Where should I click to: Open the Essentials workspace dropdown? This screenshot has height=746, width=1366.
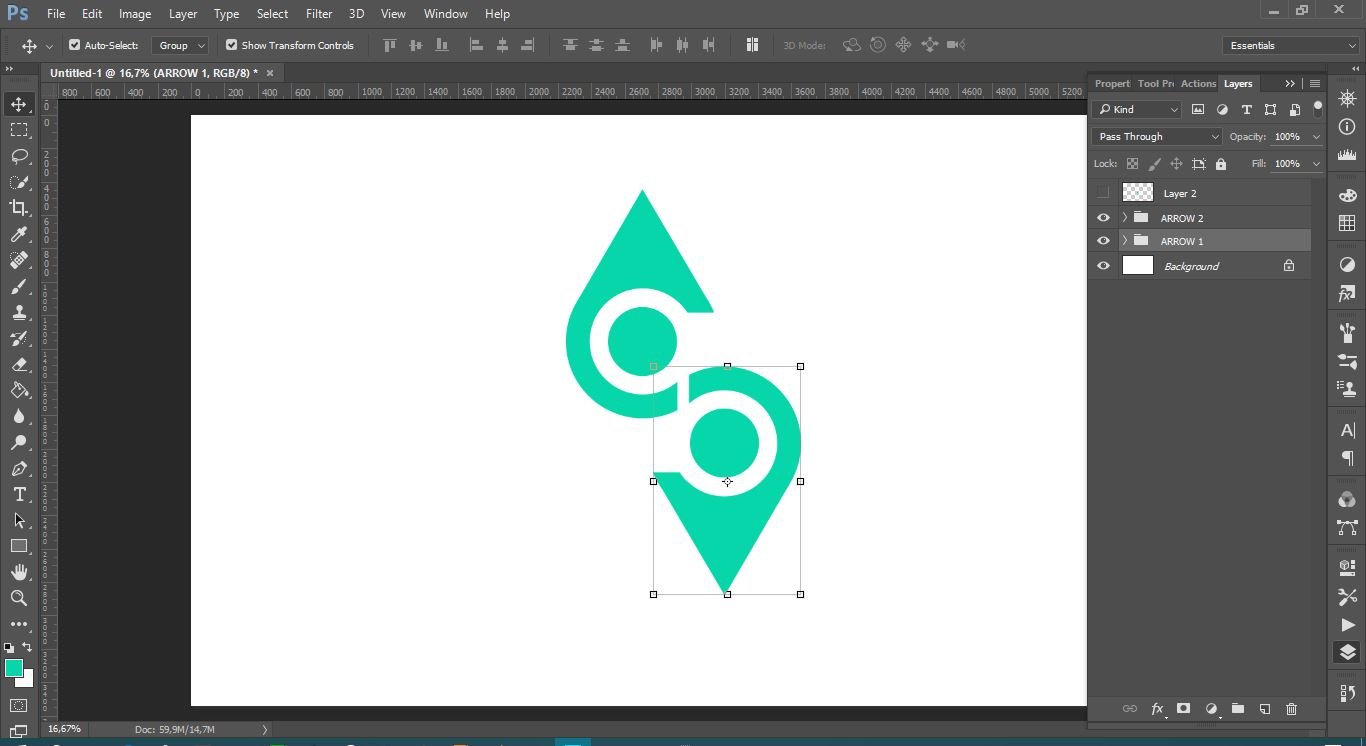coord(1291,45)
